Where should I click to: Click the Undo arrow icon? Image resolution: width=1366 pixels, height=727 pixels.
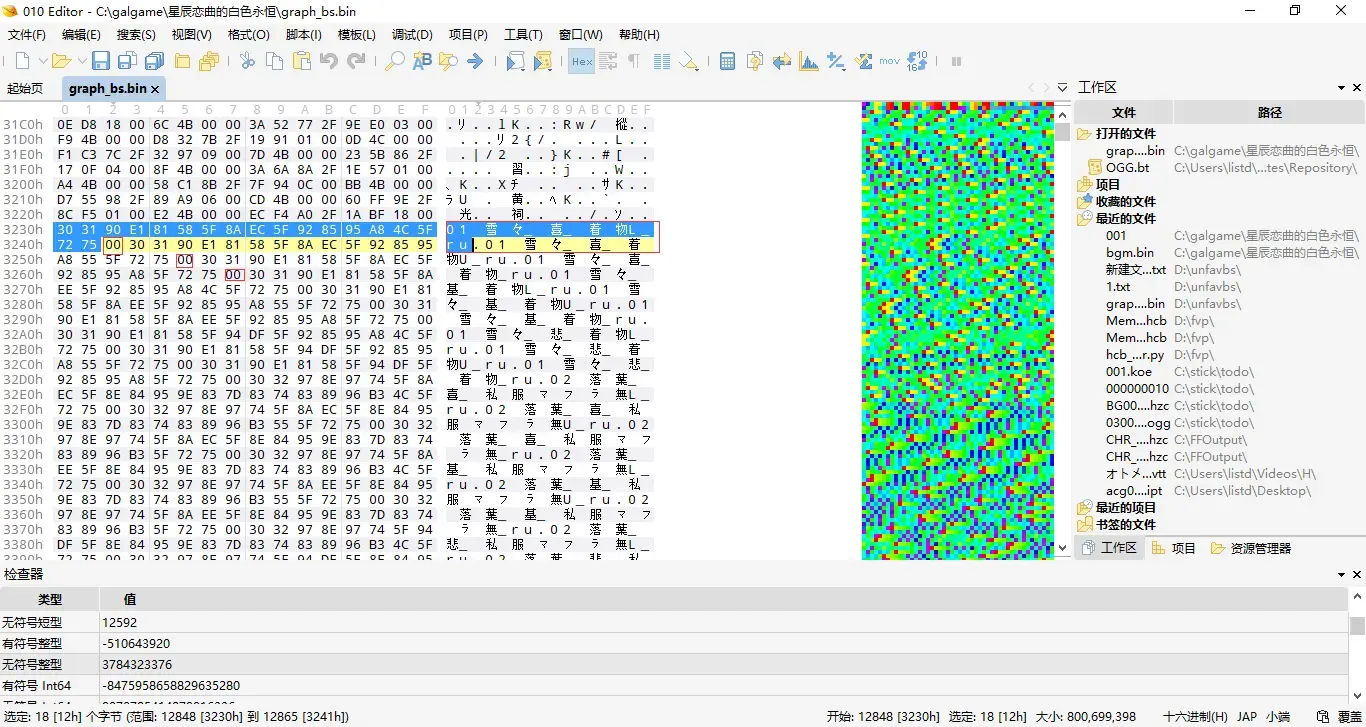tap(328, 61)
